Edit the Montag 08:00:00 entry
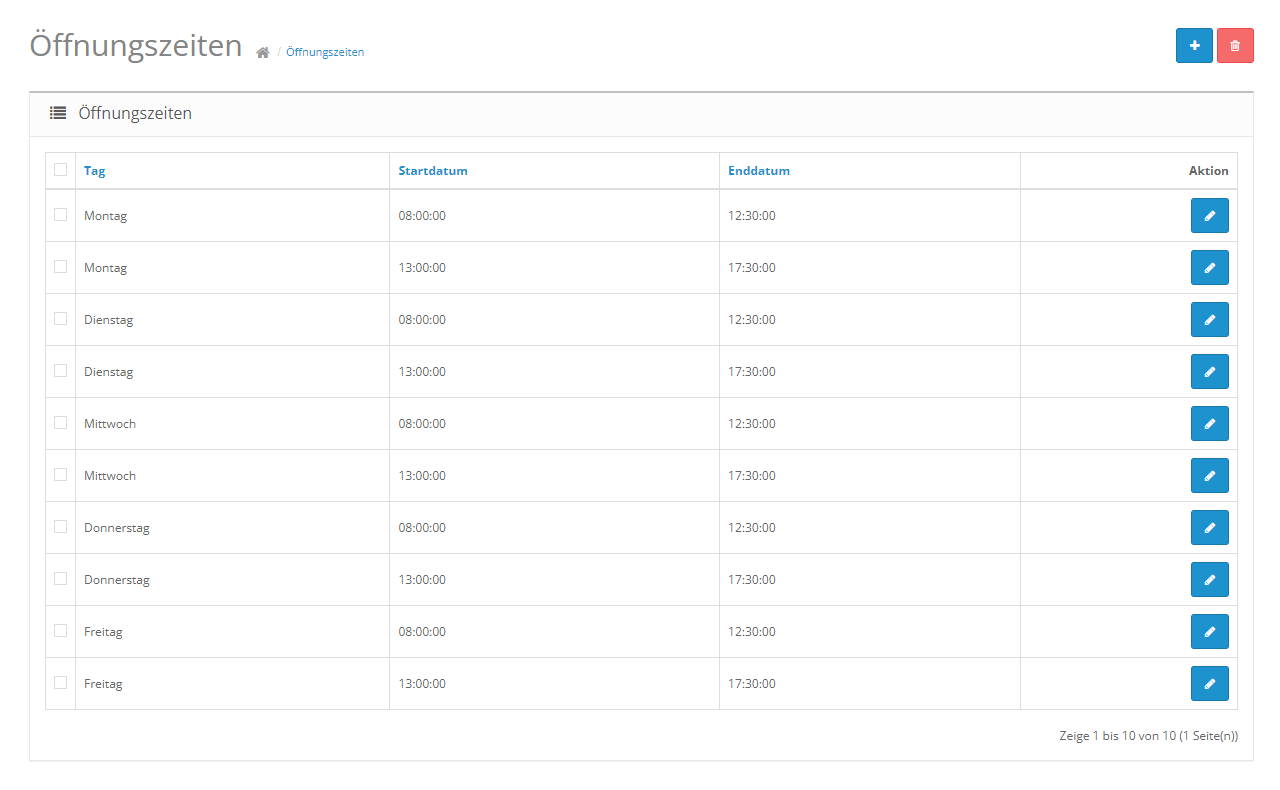 [x=1209, y=216]
